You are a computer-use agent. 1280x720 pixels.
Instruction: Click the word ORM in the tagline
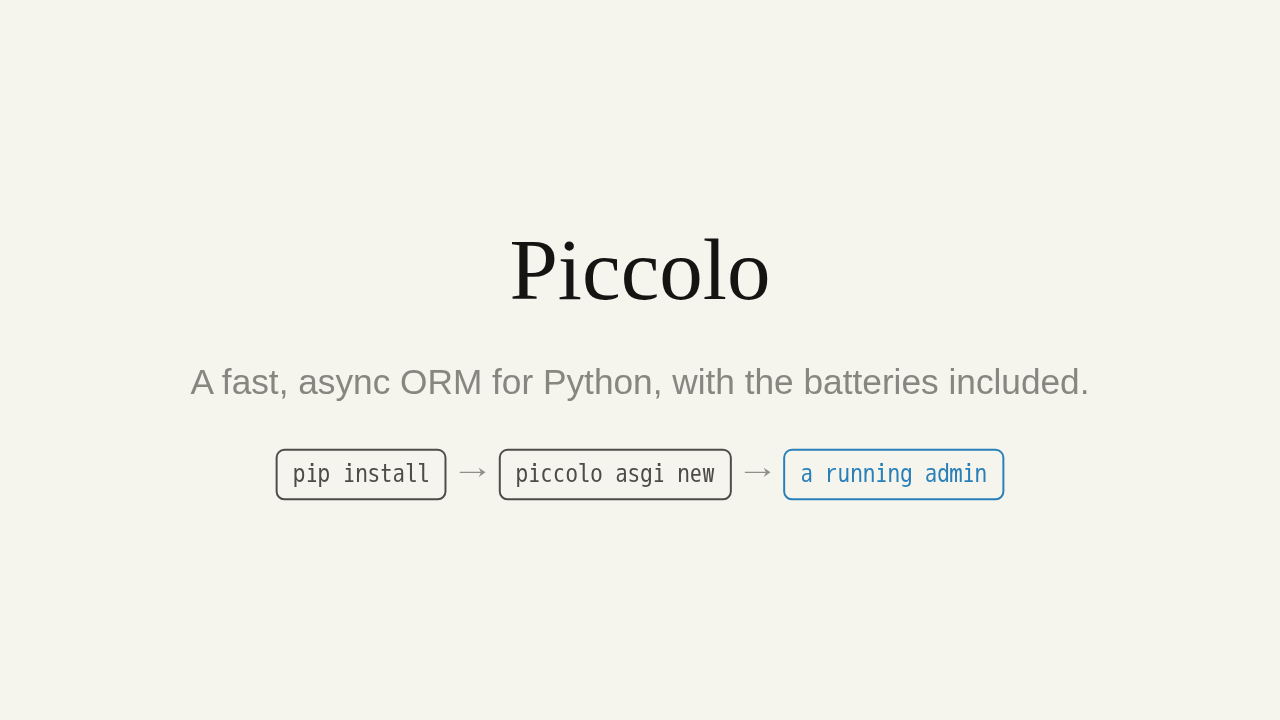[x=441, y=382]
